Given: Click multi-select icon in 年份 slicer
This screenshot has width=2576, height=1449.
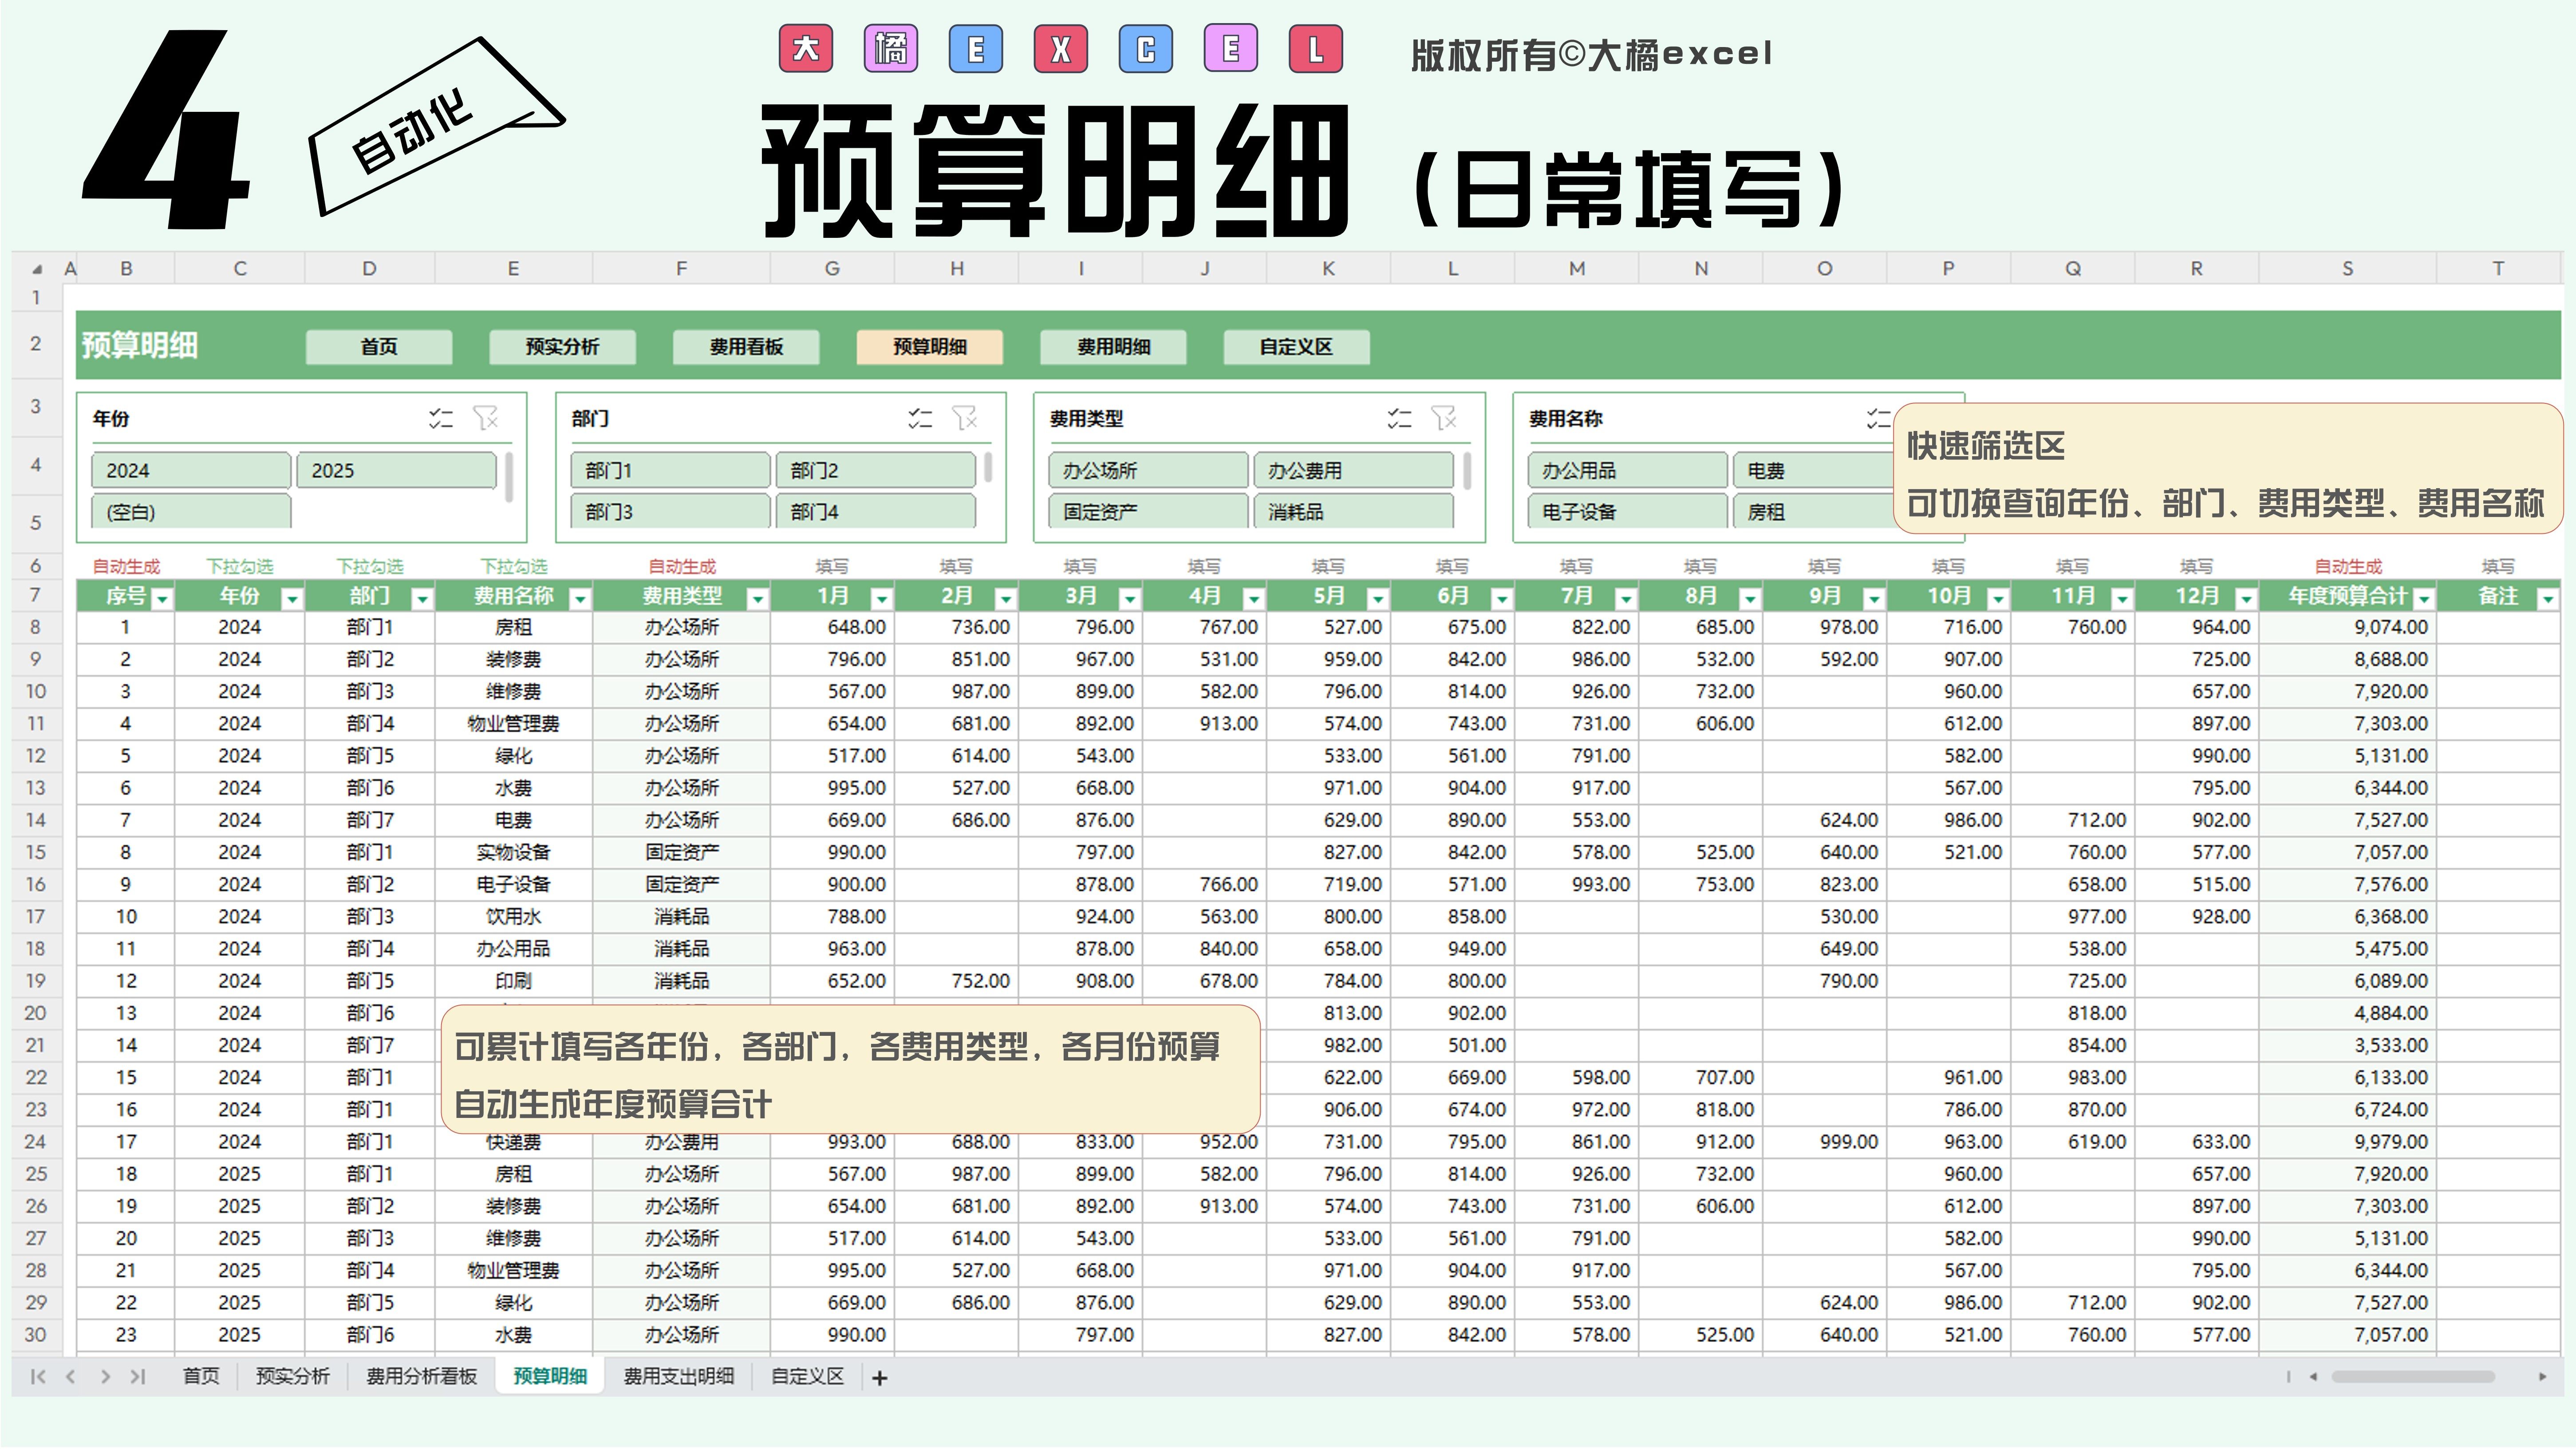Looking at the screenshot, I should (x=441, y=418).
